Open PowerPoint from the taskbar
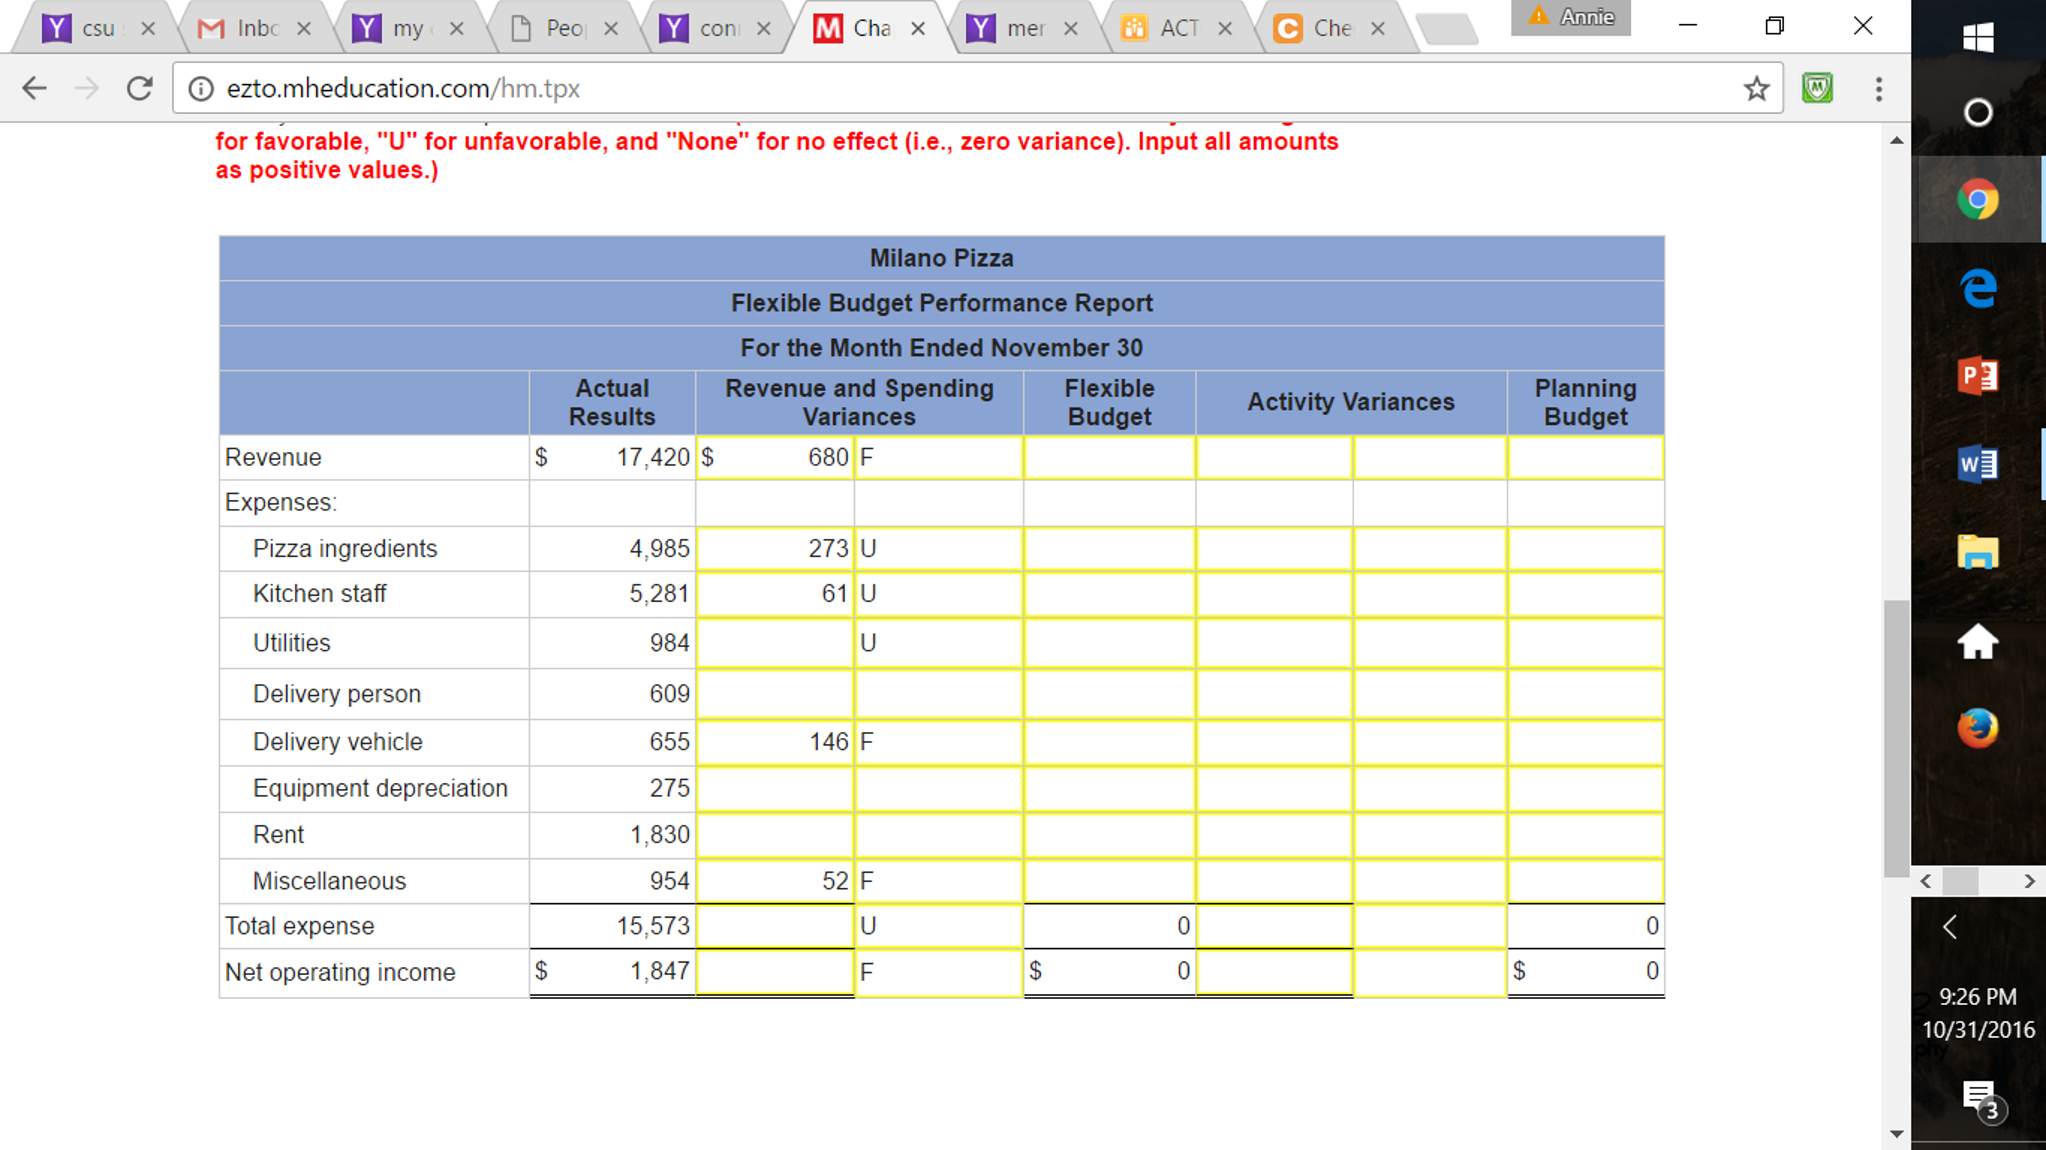 (1978, 376)
